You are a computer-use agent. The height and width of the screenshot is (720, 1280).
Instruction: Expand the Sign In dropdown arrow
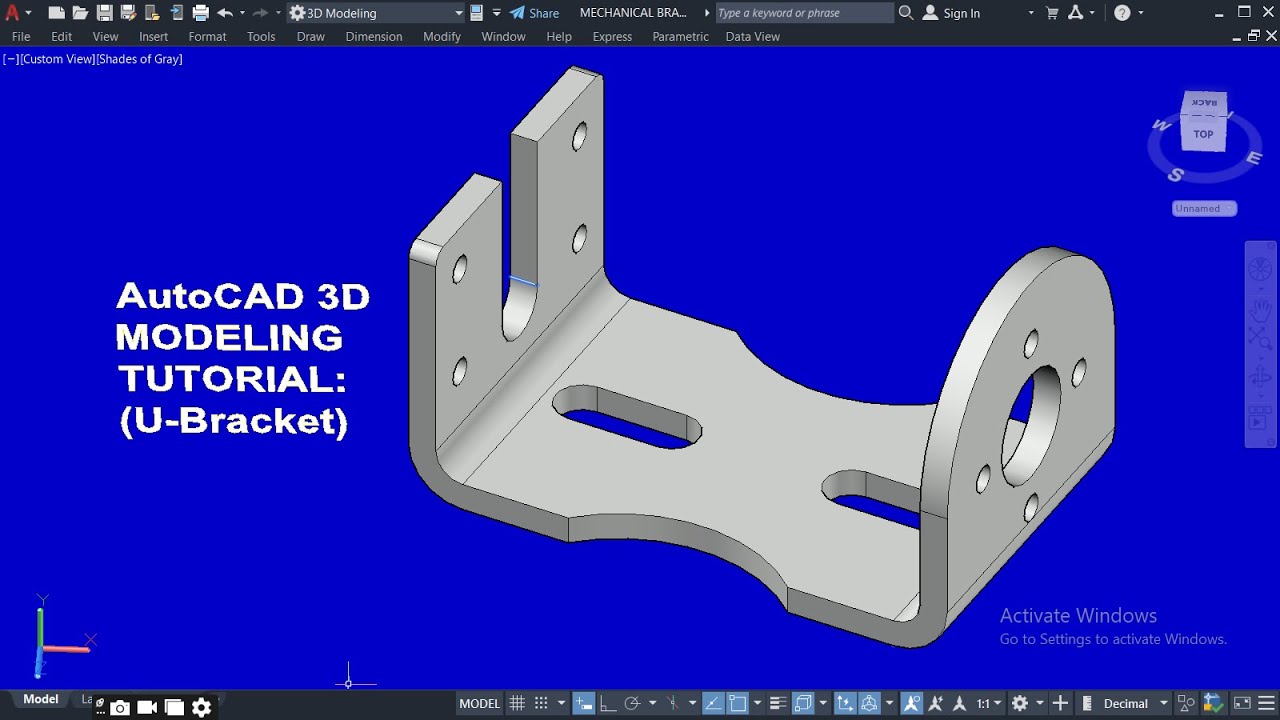pyautogui.click(x=1031, y=13)
